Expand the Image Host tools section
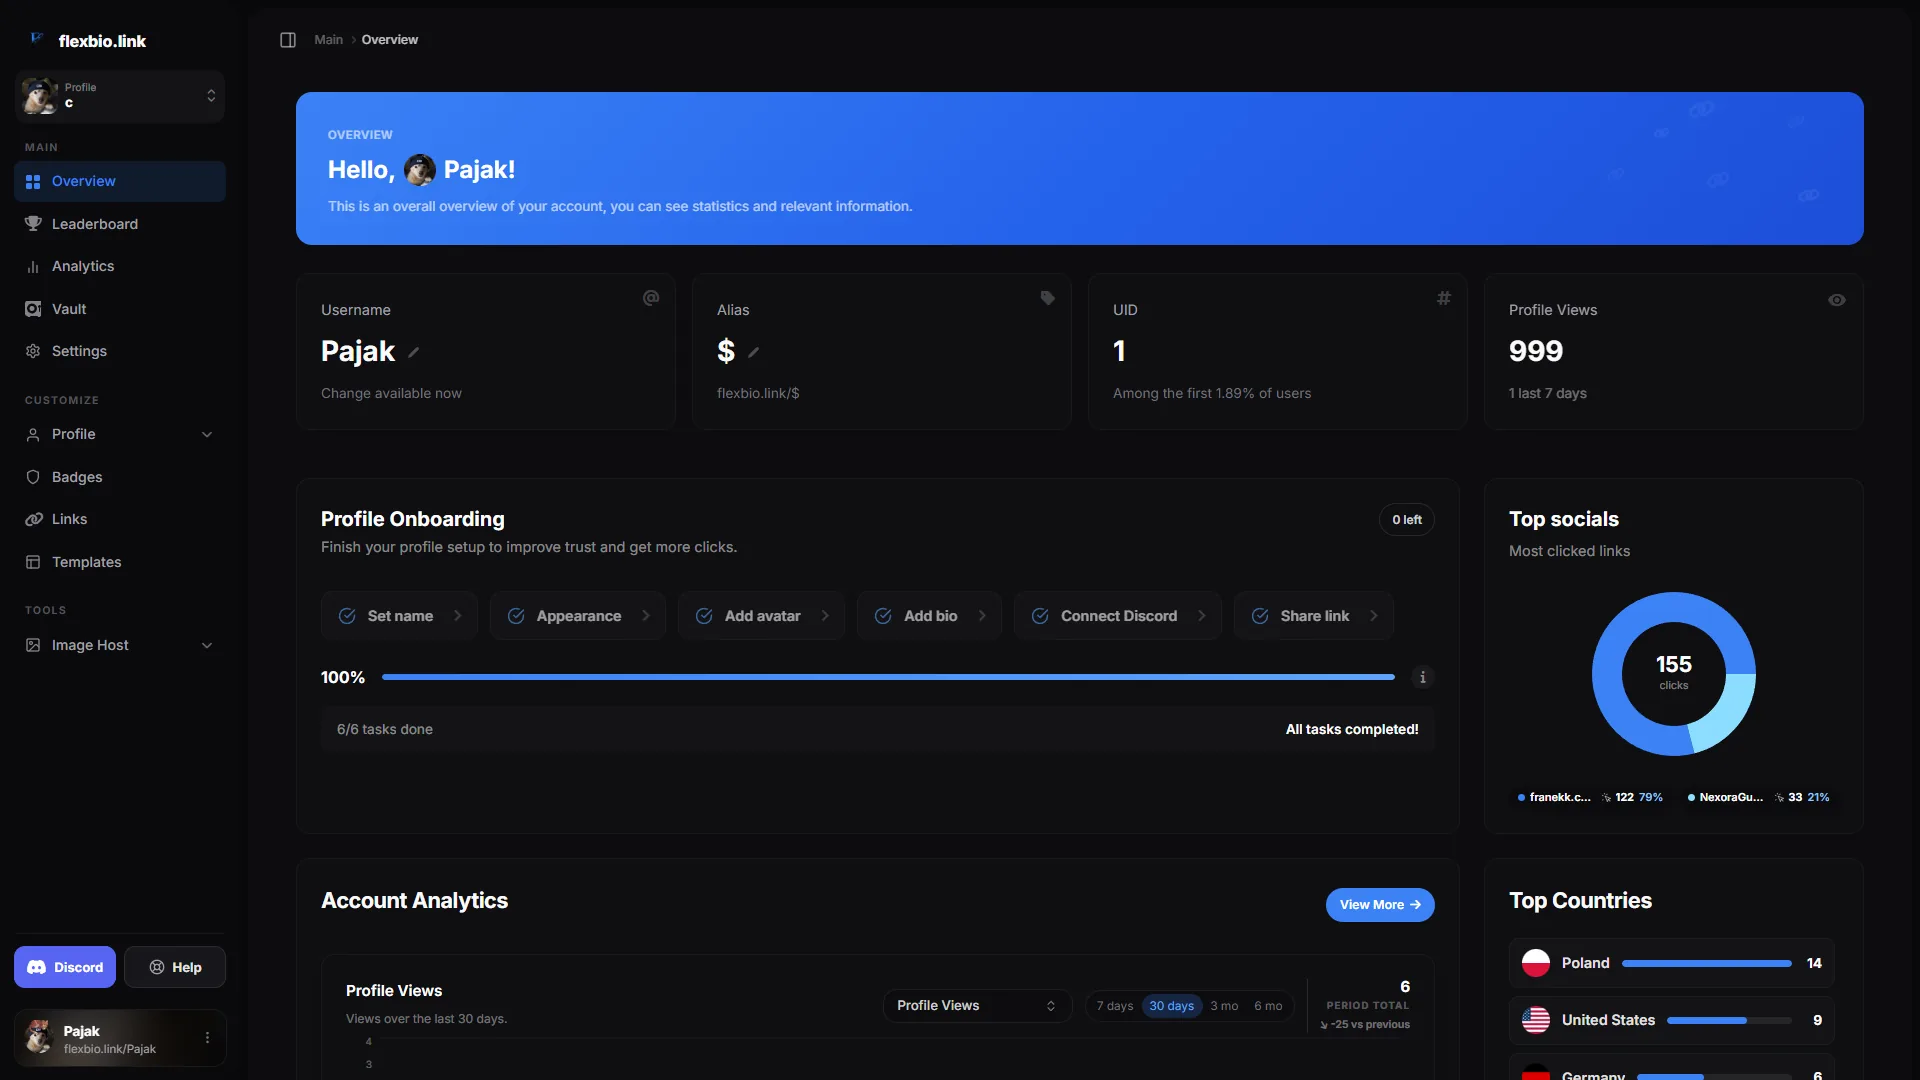Screen dimensions: 1920x1080 pos(120,646)
